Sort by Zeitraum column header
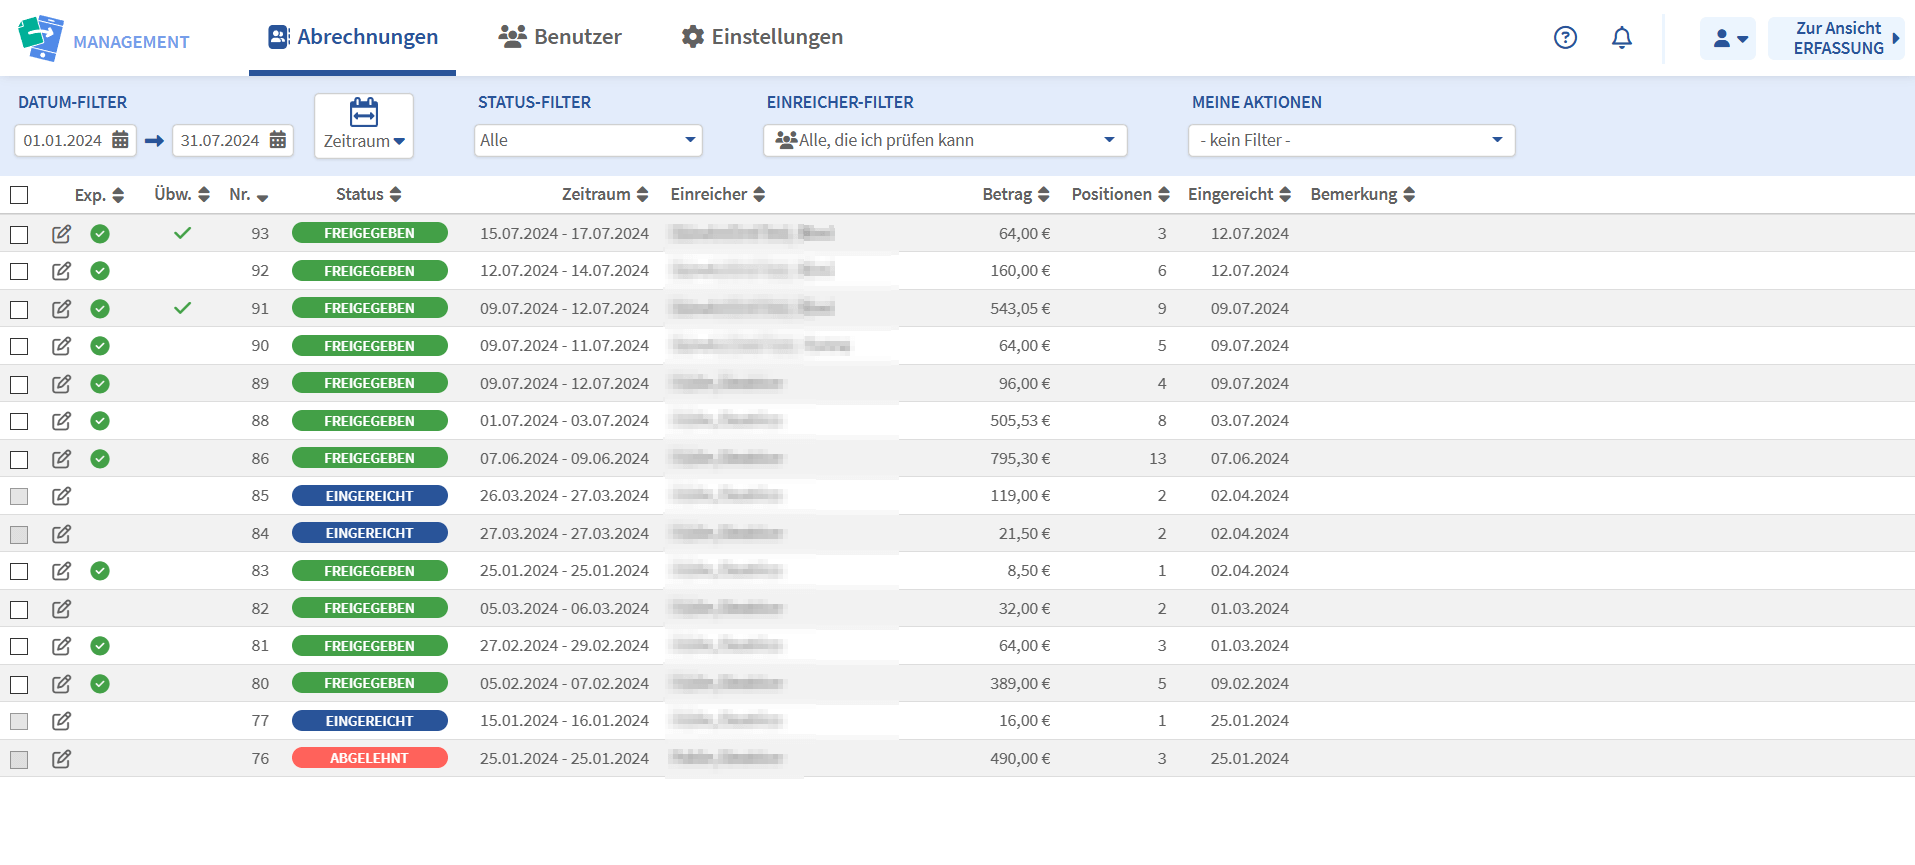1915x865 pixels. coord(605,194)
